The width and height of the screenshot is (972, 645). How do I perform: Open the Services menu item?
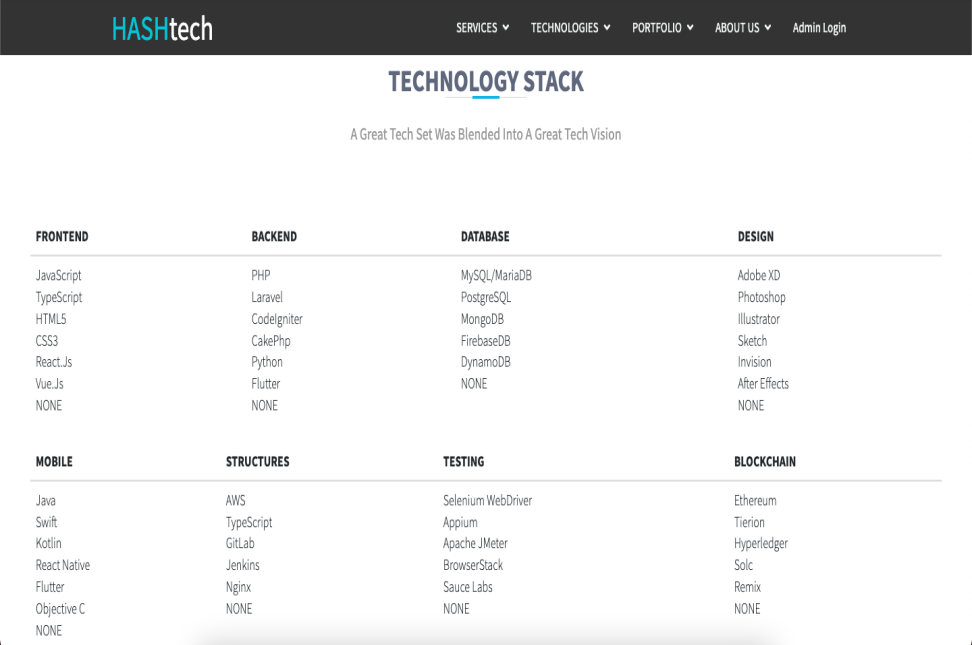click(x=477, y=28)
